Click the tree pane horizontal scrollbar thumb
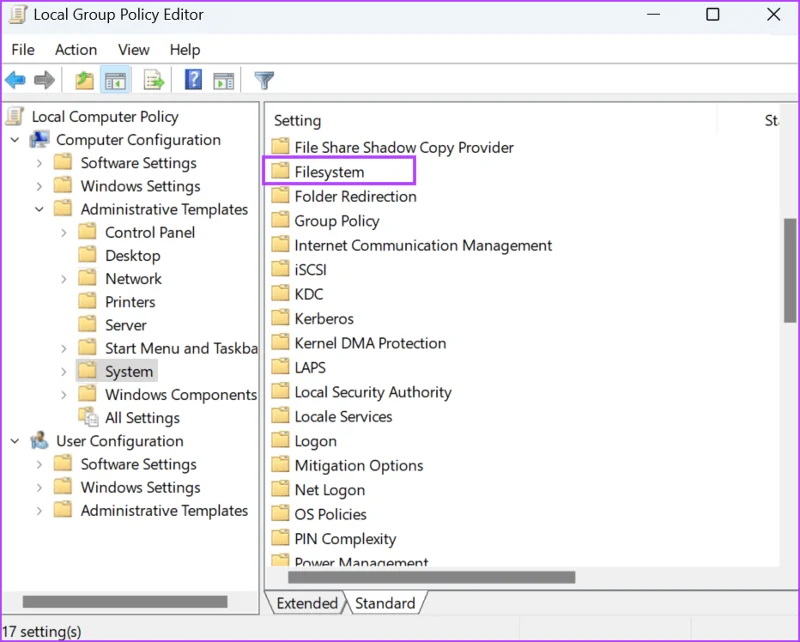This screenshot has width=800, height=642. point(125,602)
